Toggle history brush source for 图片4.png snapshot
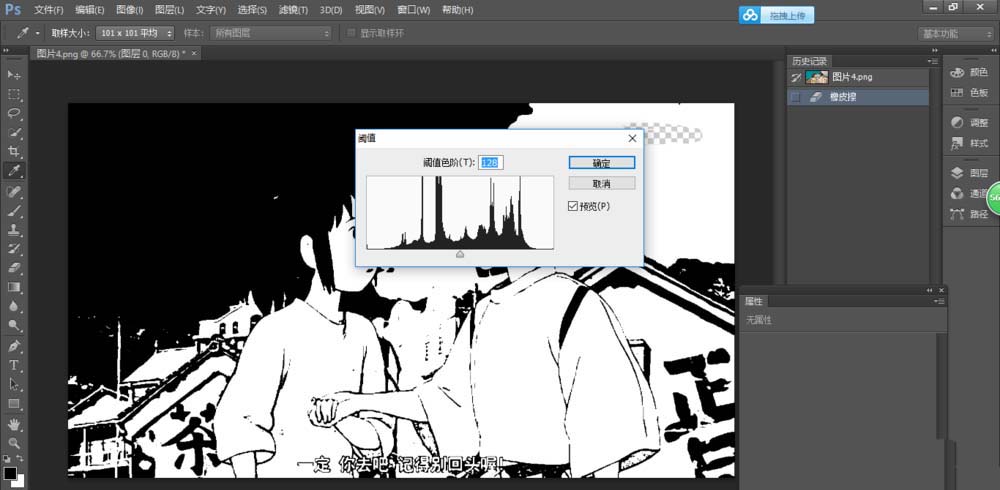 (795, 77)
